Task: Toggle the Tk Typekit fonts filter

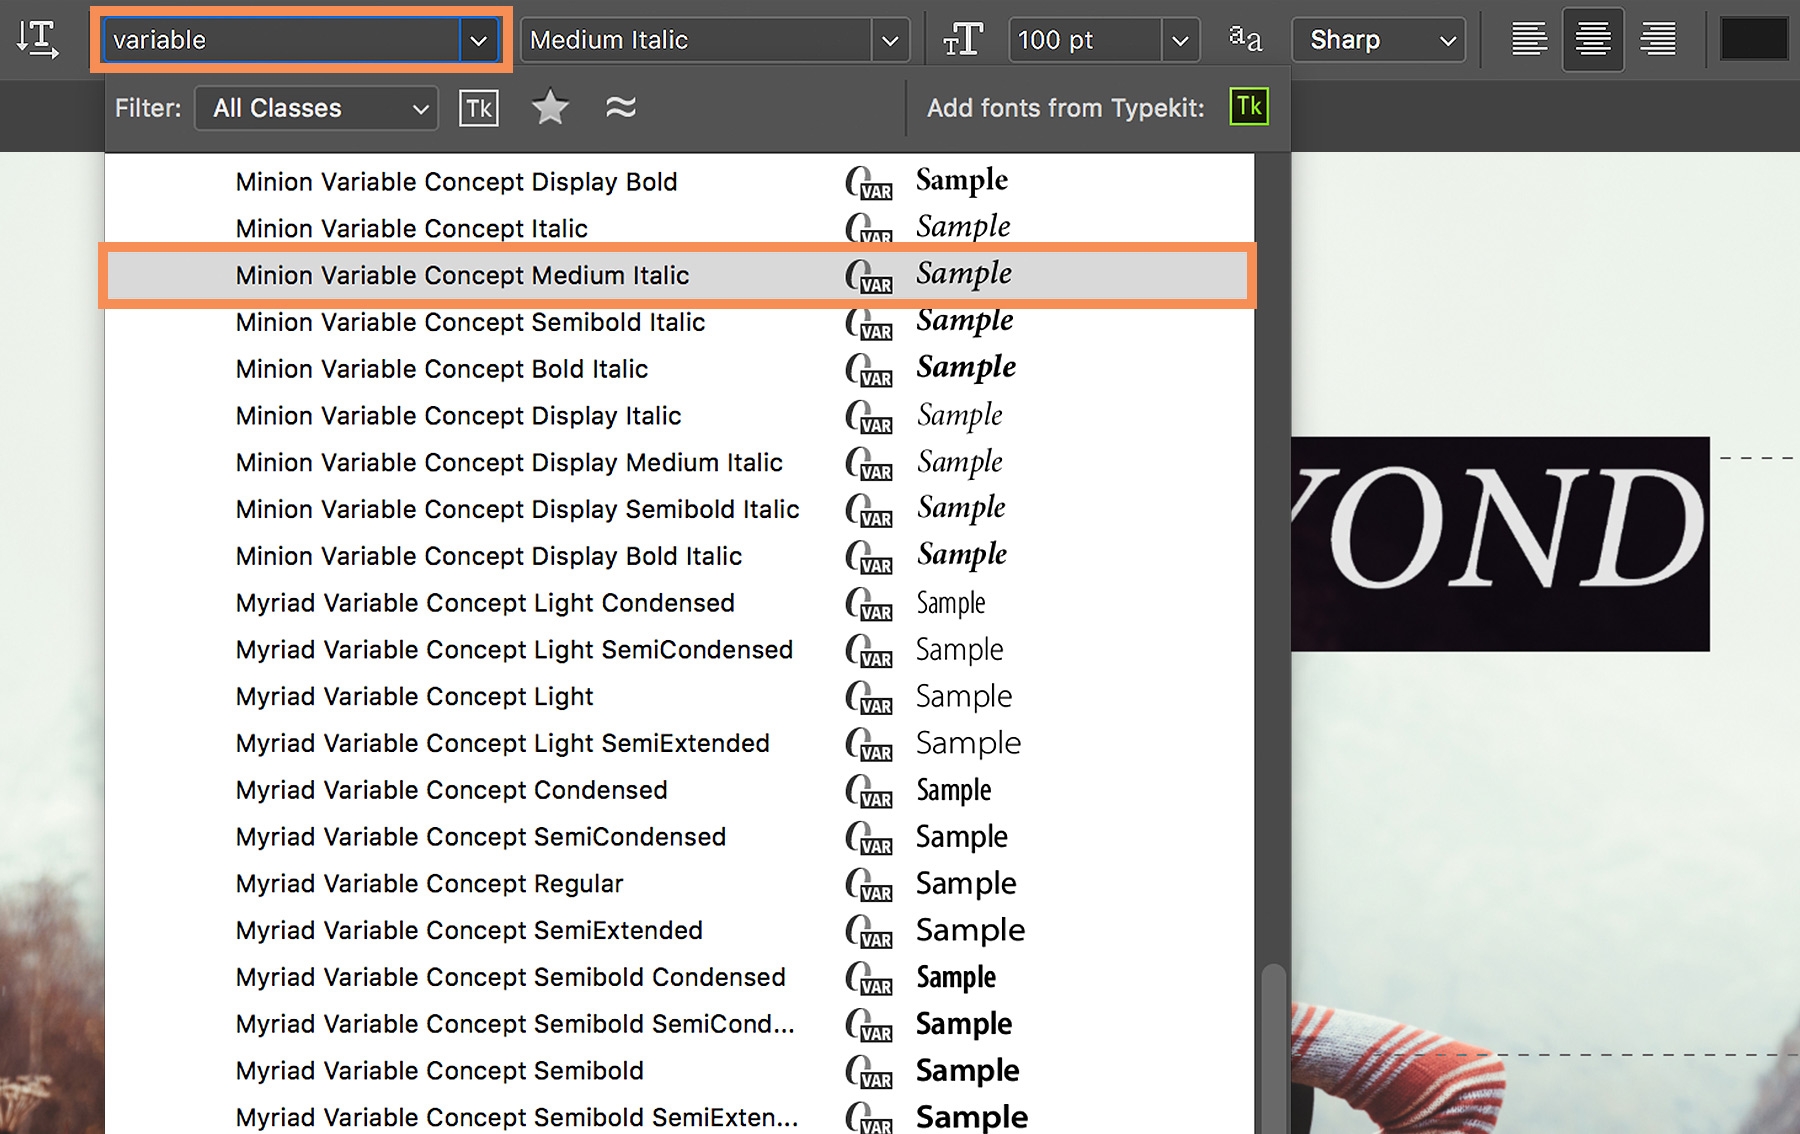Action: pyautogui.click(x=478, y=107)
